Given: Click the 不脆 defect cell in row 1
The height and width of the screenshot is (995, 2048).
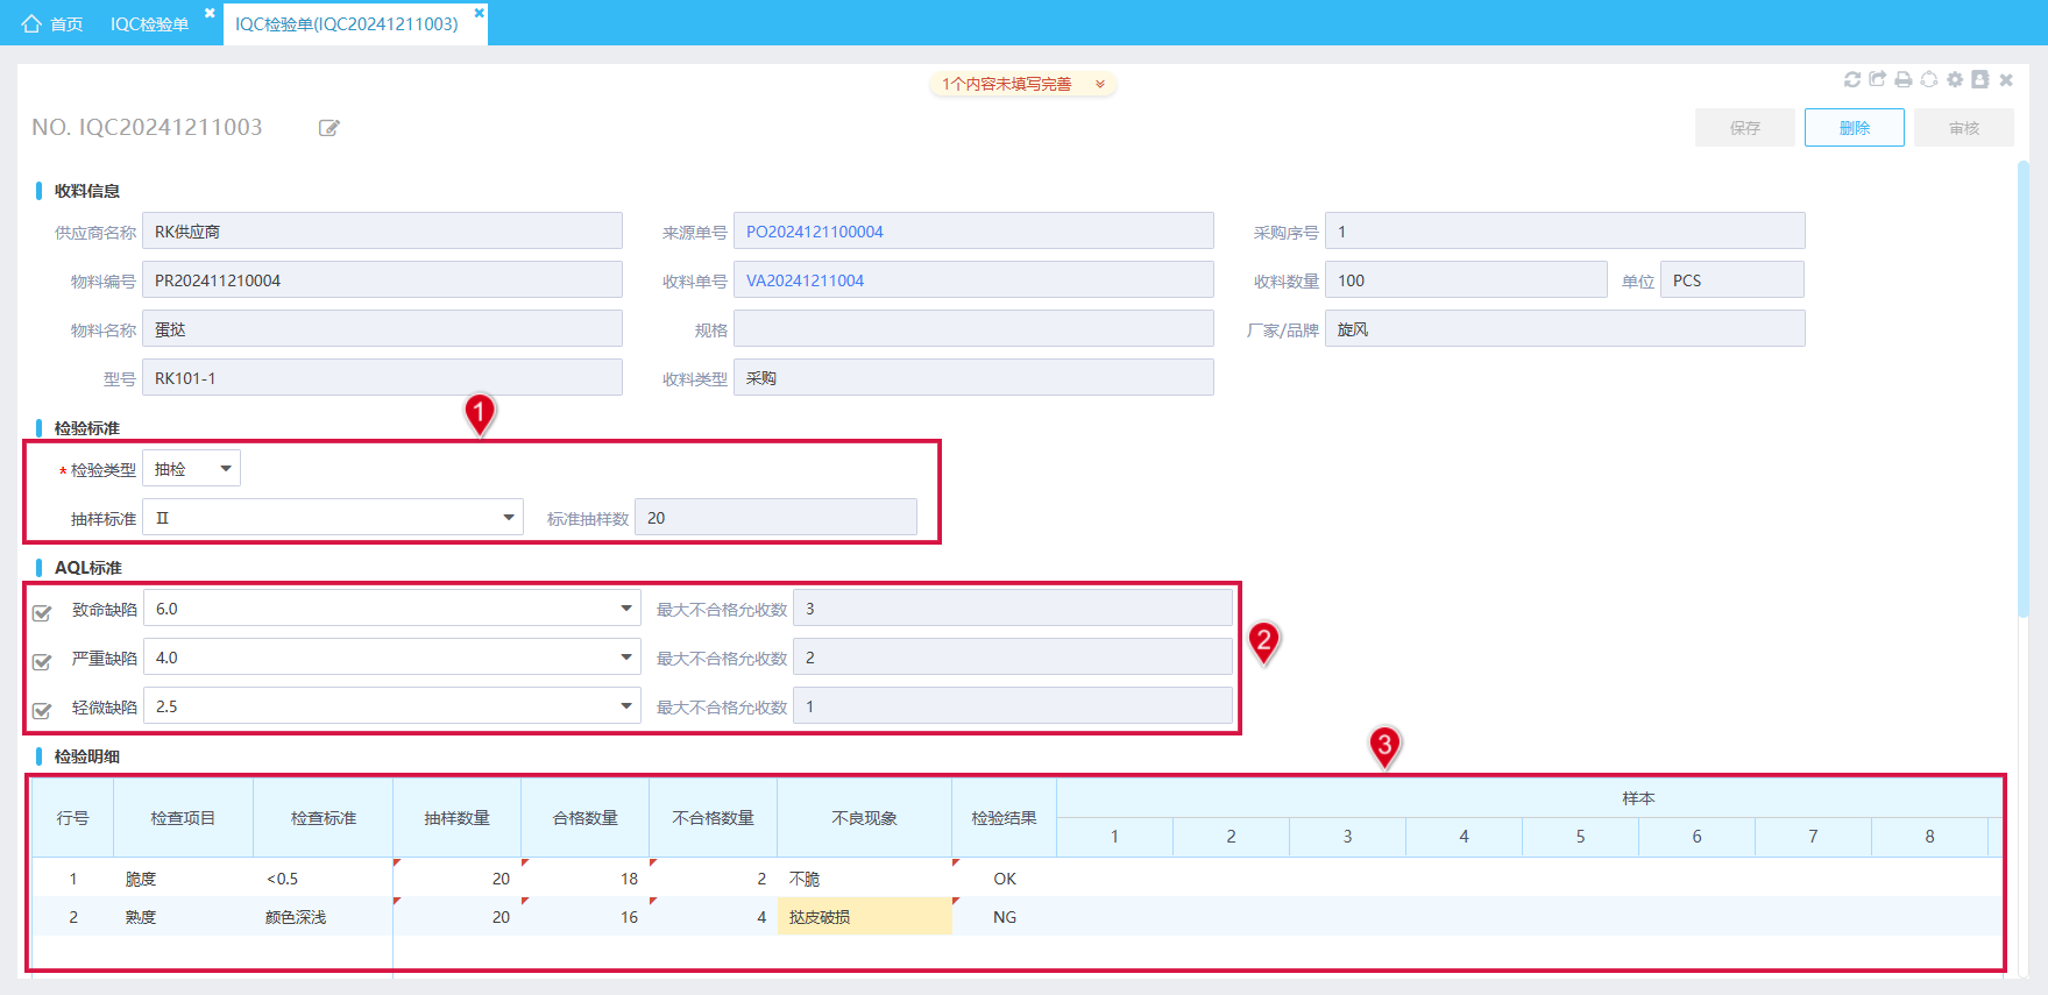Looking at the screenshot, I should coord(865,879).
